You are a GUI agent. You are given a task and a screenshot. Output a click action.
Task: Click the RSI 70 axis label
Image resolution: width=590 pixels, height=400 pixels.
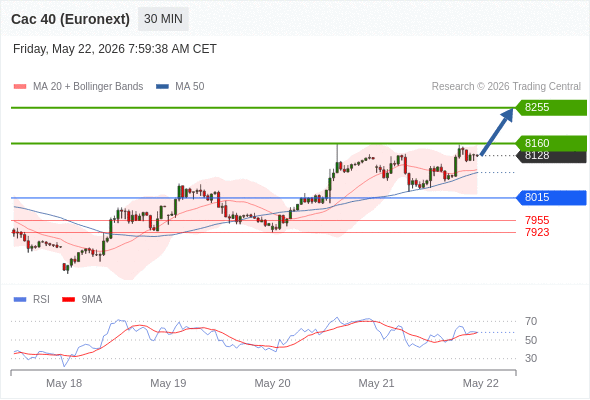pos(531,321)
